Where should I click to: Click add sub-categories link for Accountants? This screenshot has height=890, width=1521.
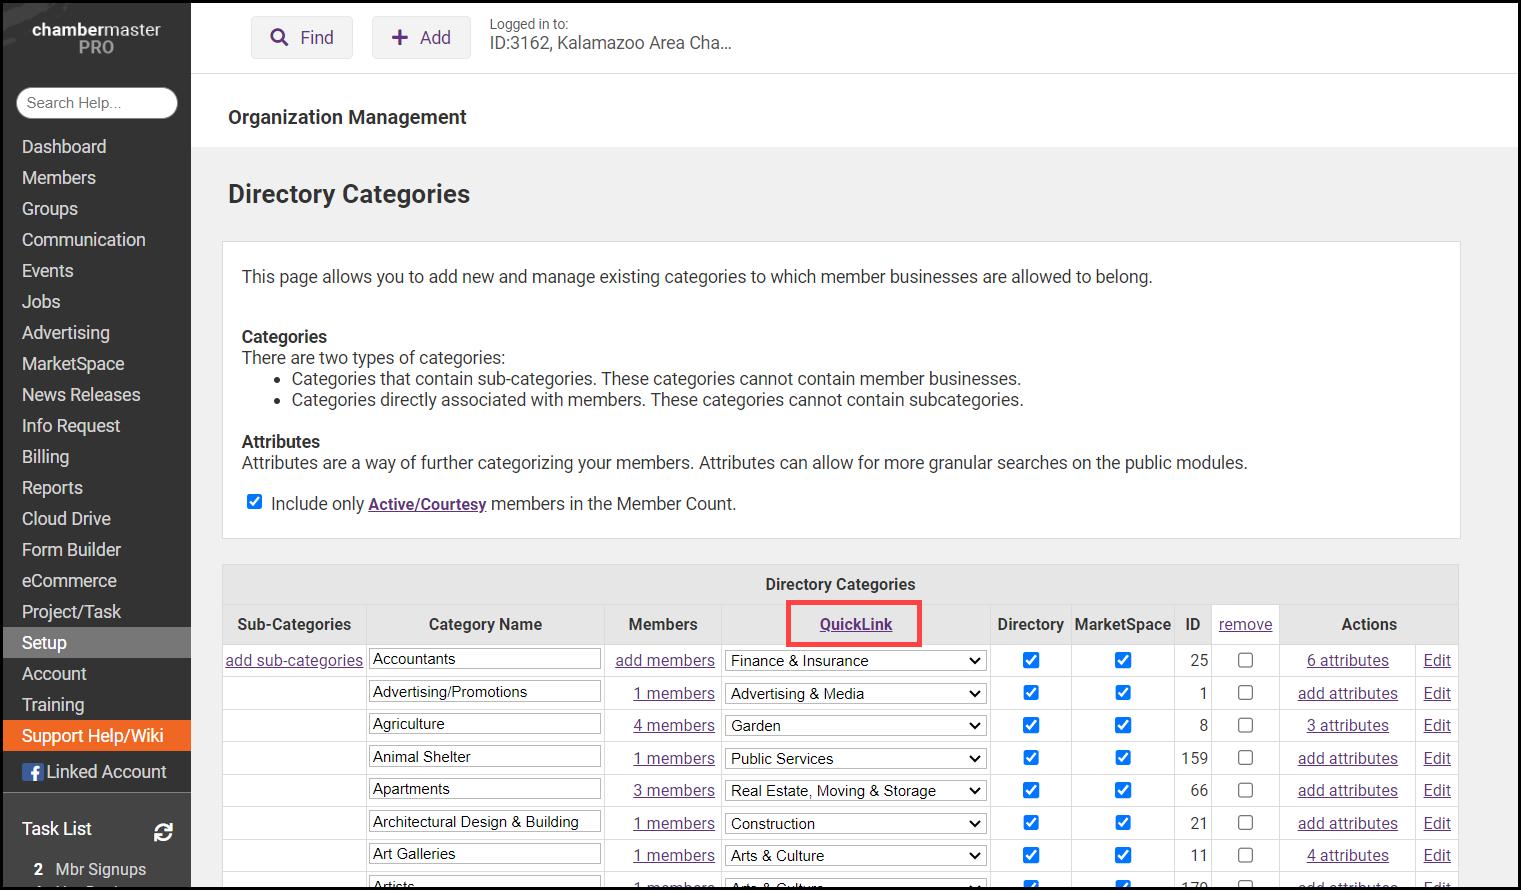294,661
